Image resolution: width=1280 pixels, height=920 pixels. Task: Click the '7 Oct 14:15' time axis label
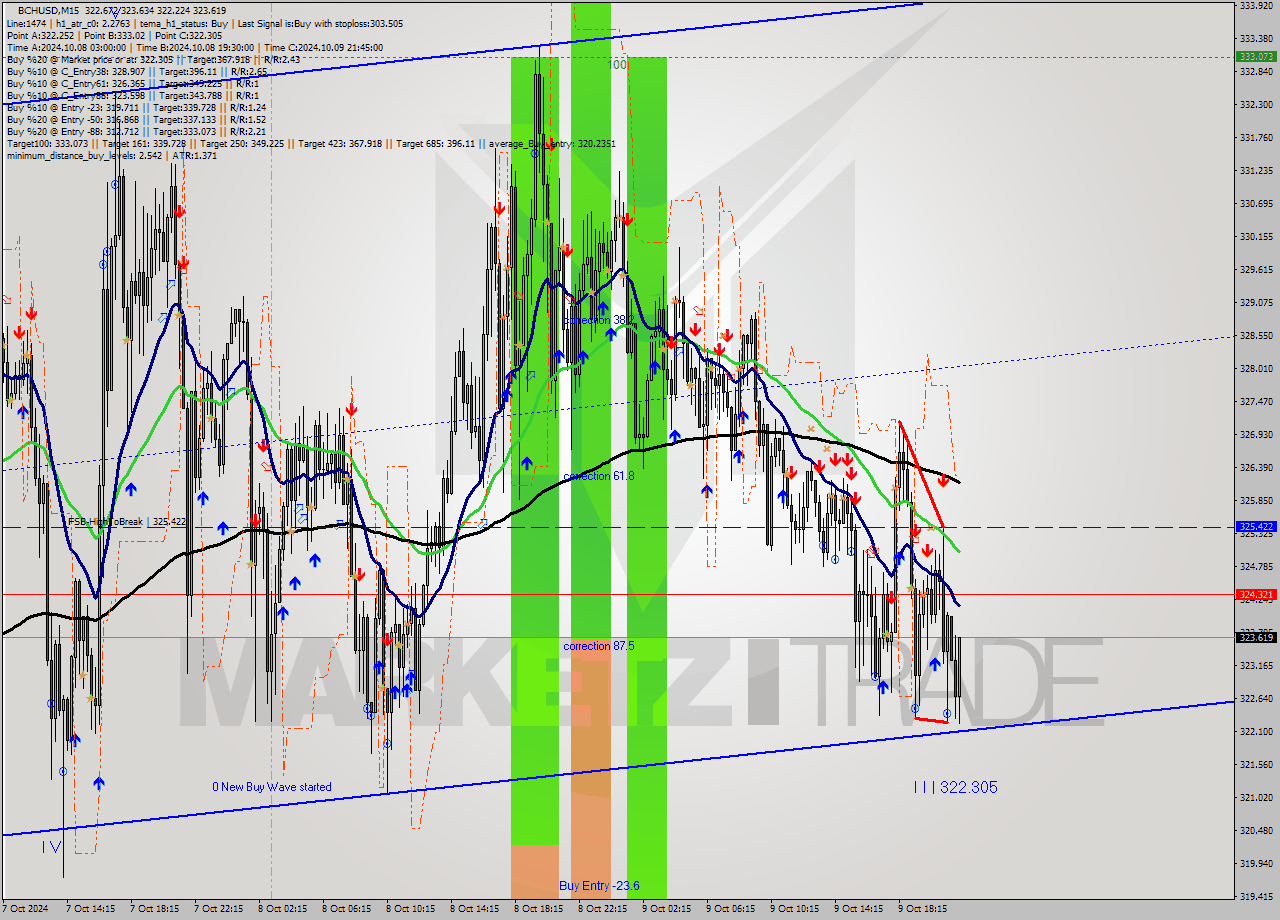(x=90, y=909)
